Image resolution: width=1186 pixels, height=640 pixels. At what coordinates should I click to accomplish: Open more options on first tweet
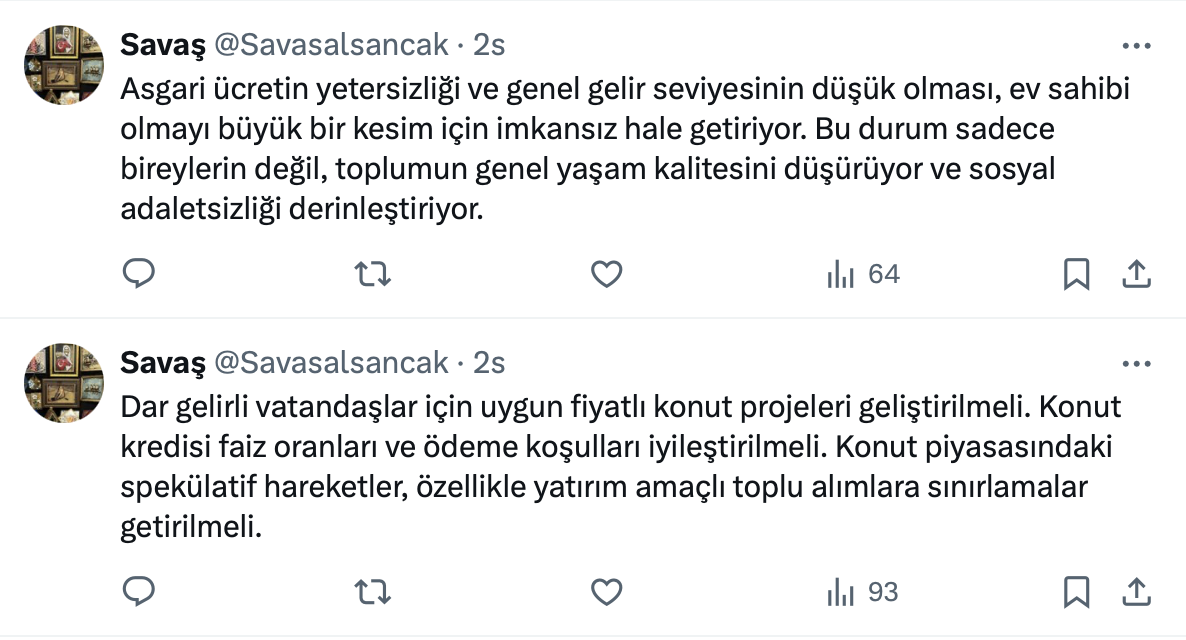pyautogui.click(x=1137, y=46)
